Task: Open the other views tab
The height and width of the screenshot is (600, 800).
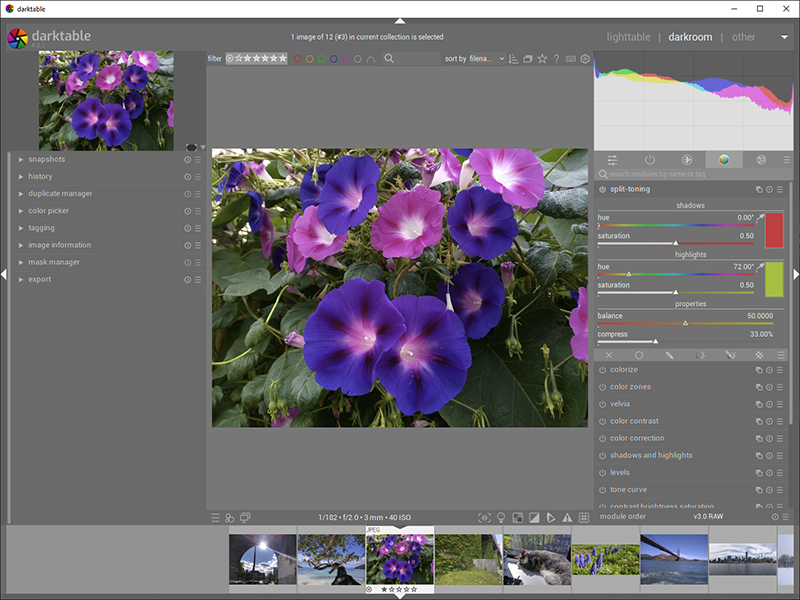Action: (743, 37)
